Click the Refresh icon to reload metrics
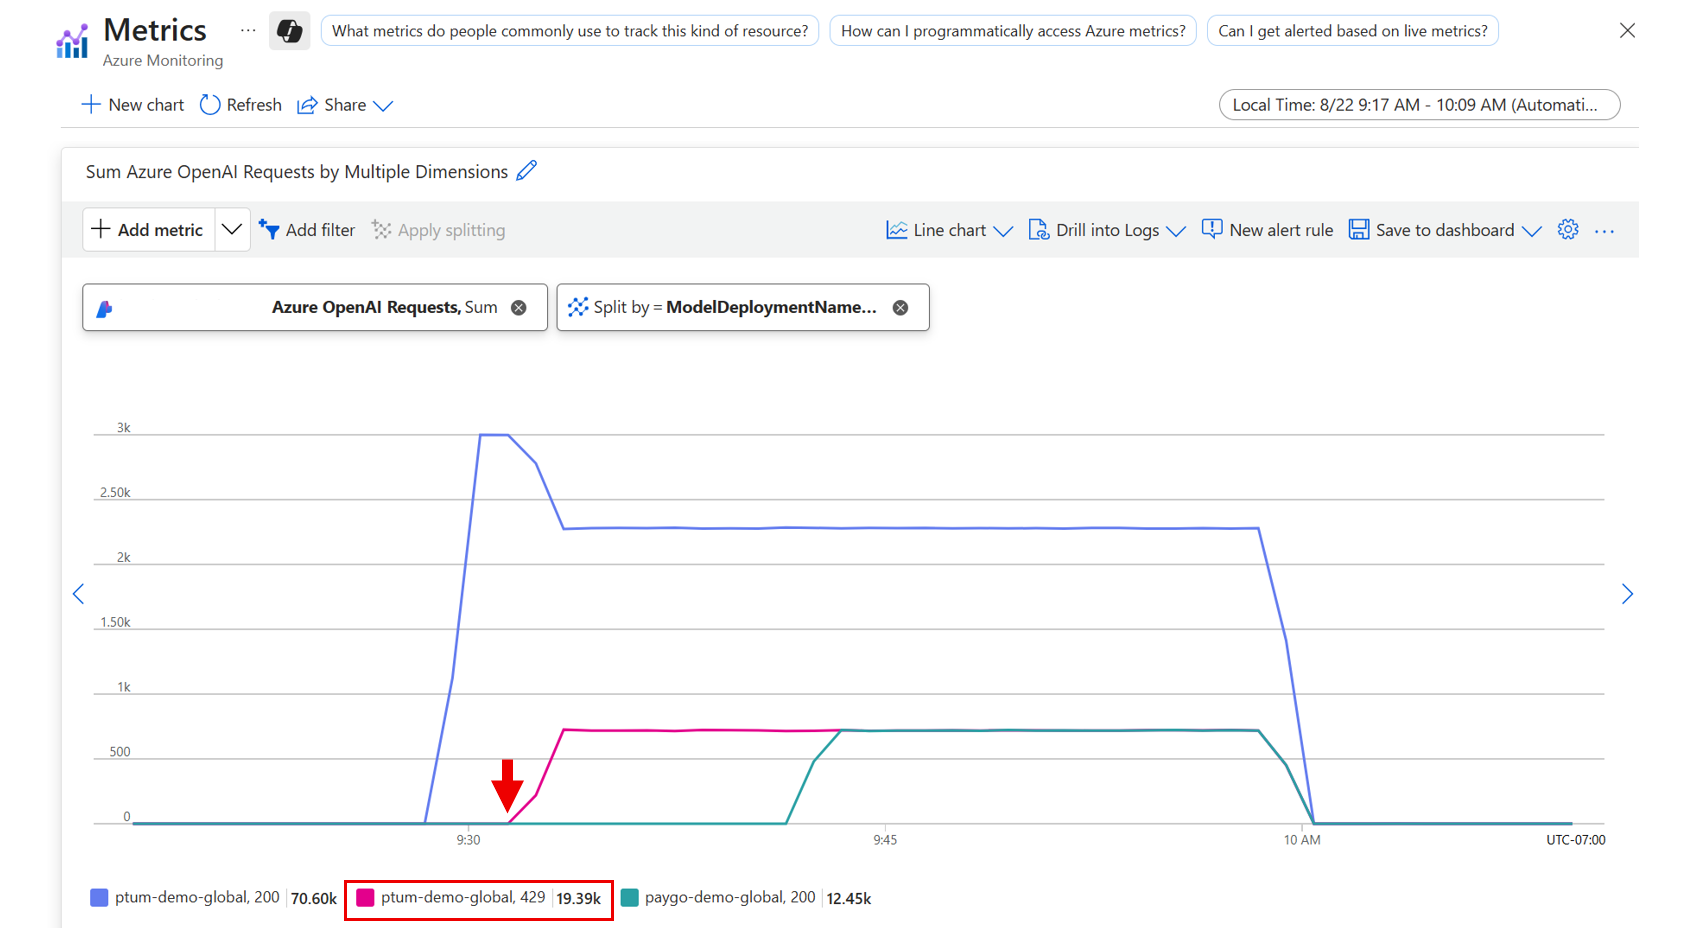Image resolution: width=1689 pixels, height=928 pixels. point(209,104)
